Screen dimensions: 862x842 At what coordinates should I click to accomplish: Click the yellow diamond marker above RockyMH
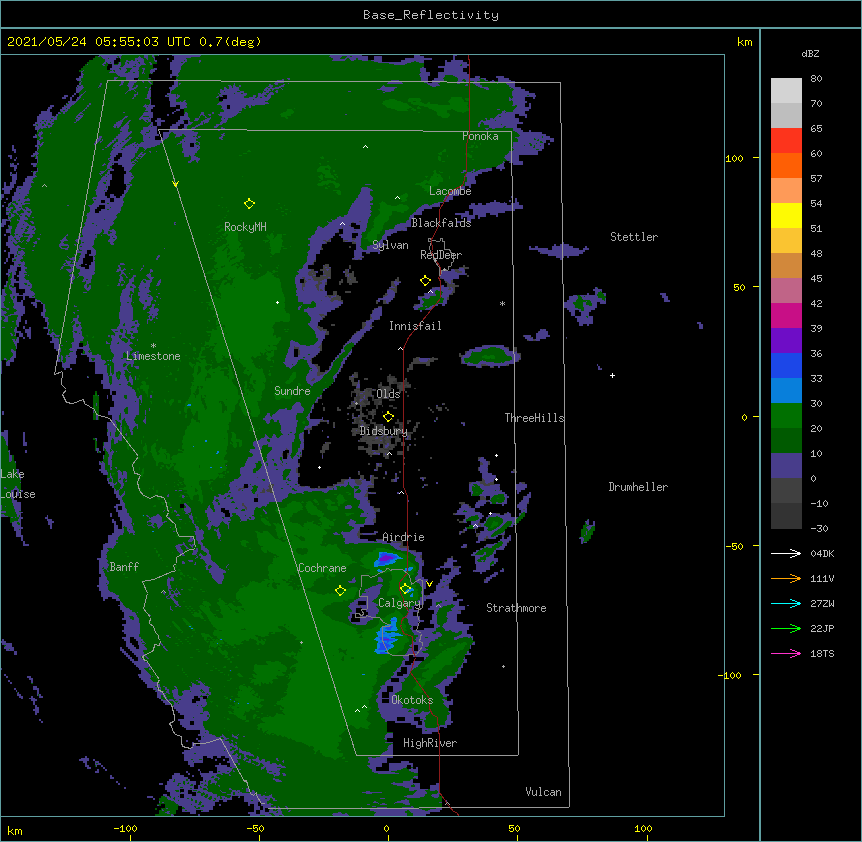coord(249,204)
